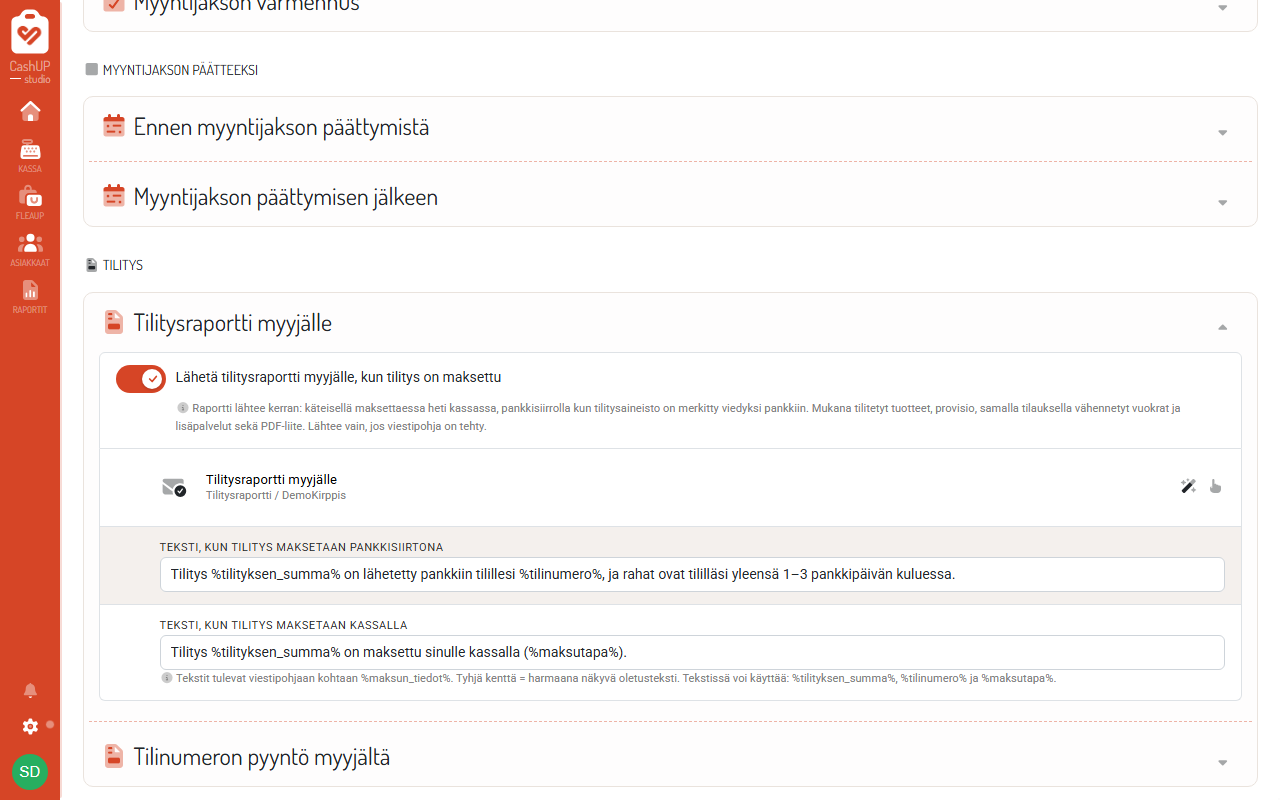Click the hint text starting Tekstit tulevat viestipohjaan
Screen dimensions: 1280x800
(x=616, y=678)
